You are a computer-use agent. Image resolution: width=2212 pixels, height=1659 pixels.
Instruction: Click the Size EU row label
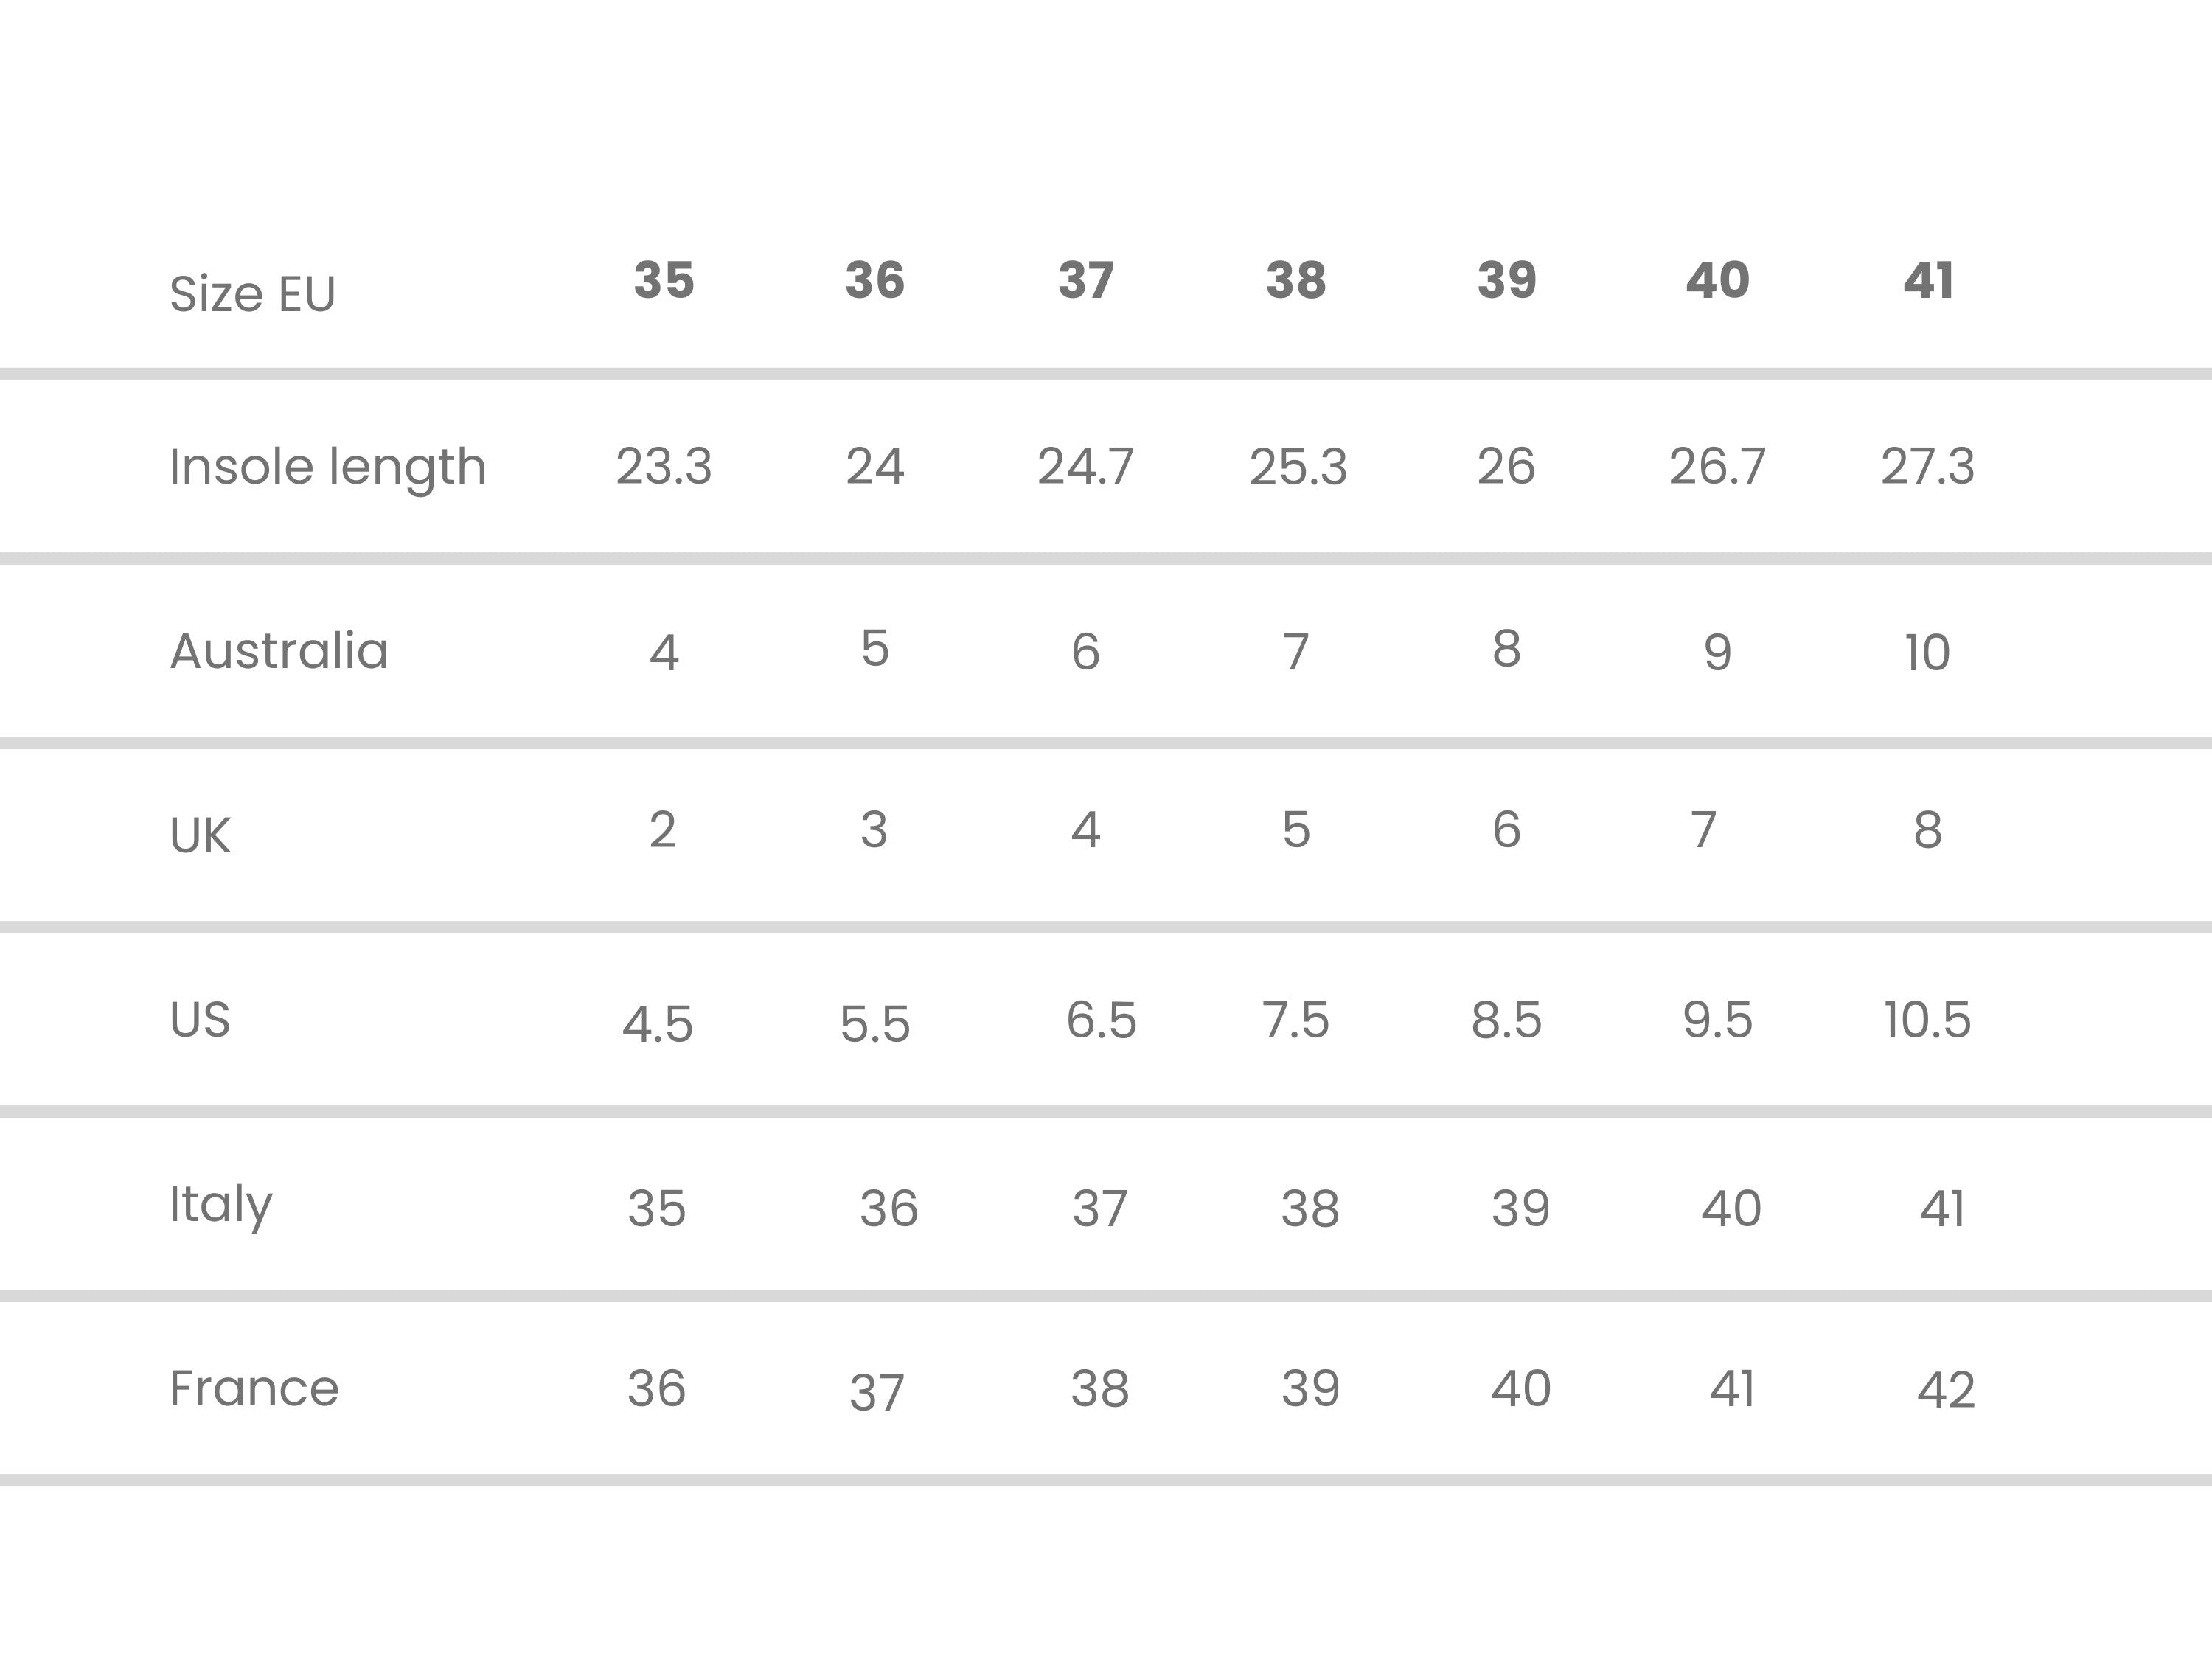252,294
